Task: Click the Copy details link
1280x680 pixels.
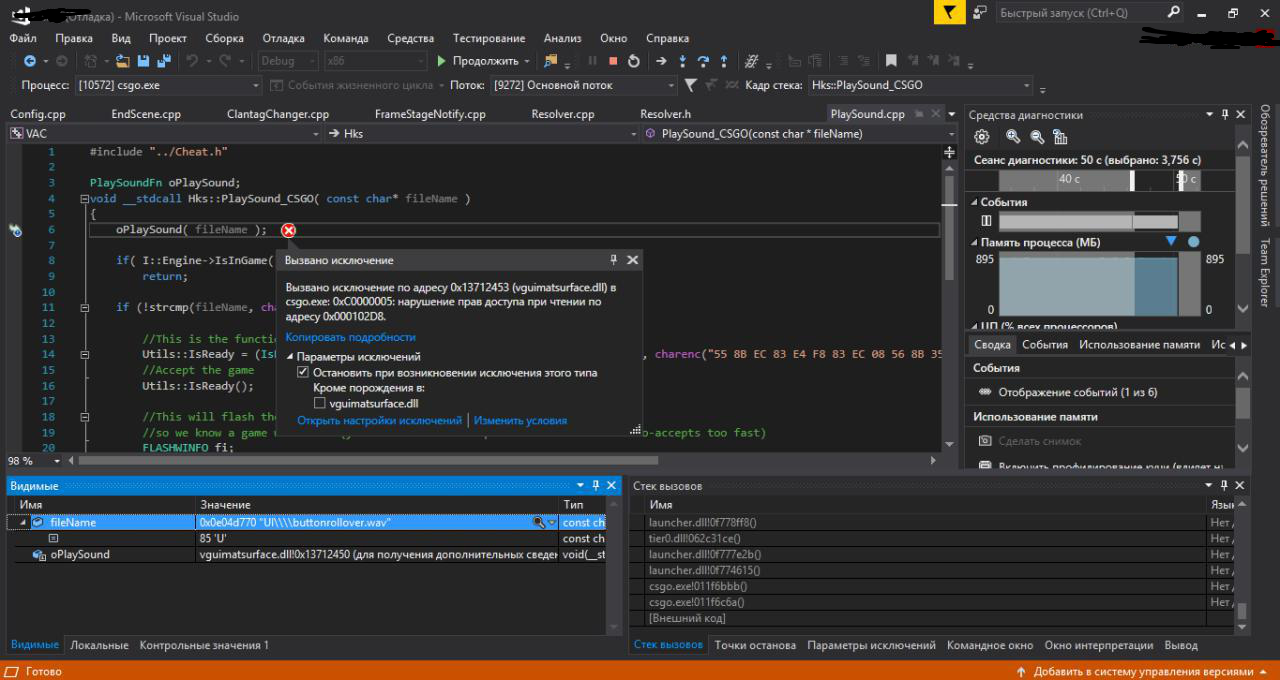Action: click(x=350, y=337)
